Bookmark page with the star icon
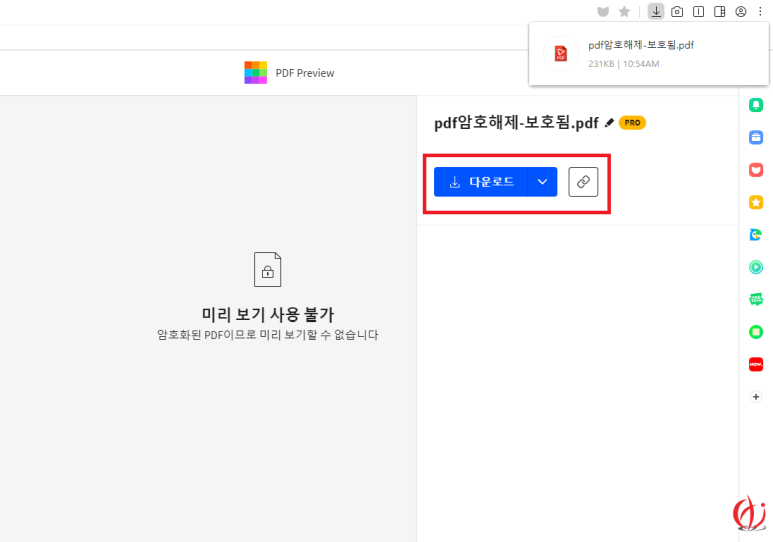This screenshot has height=542, width=773. [x=624, y=11]
